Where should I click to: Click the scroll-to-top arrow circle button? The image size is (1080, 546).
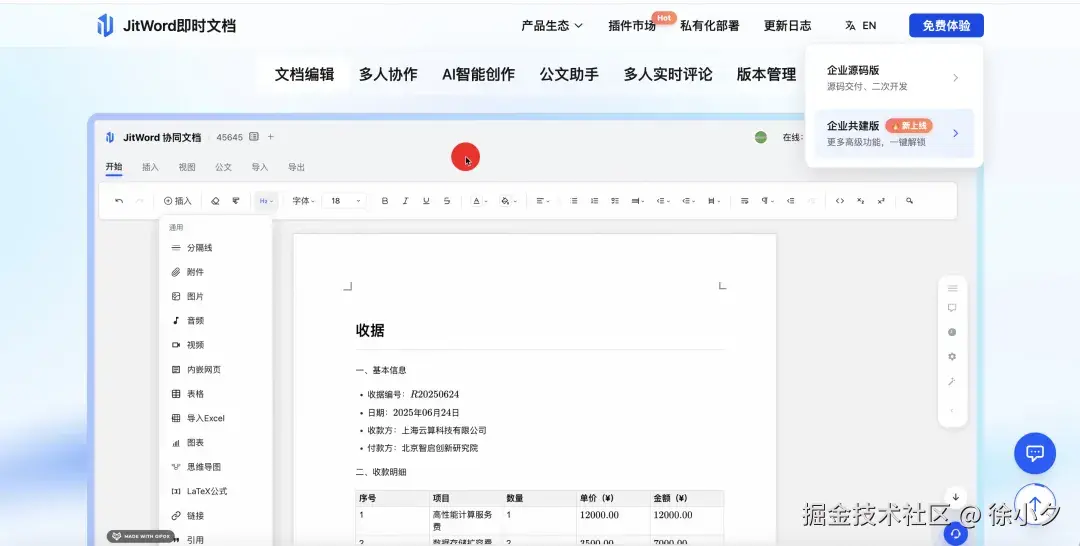[1035, 503]
